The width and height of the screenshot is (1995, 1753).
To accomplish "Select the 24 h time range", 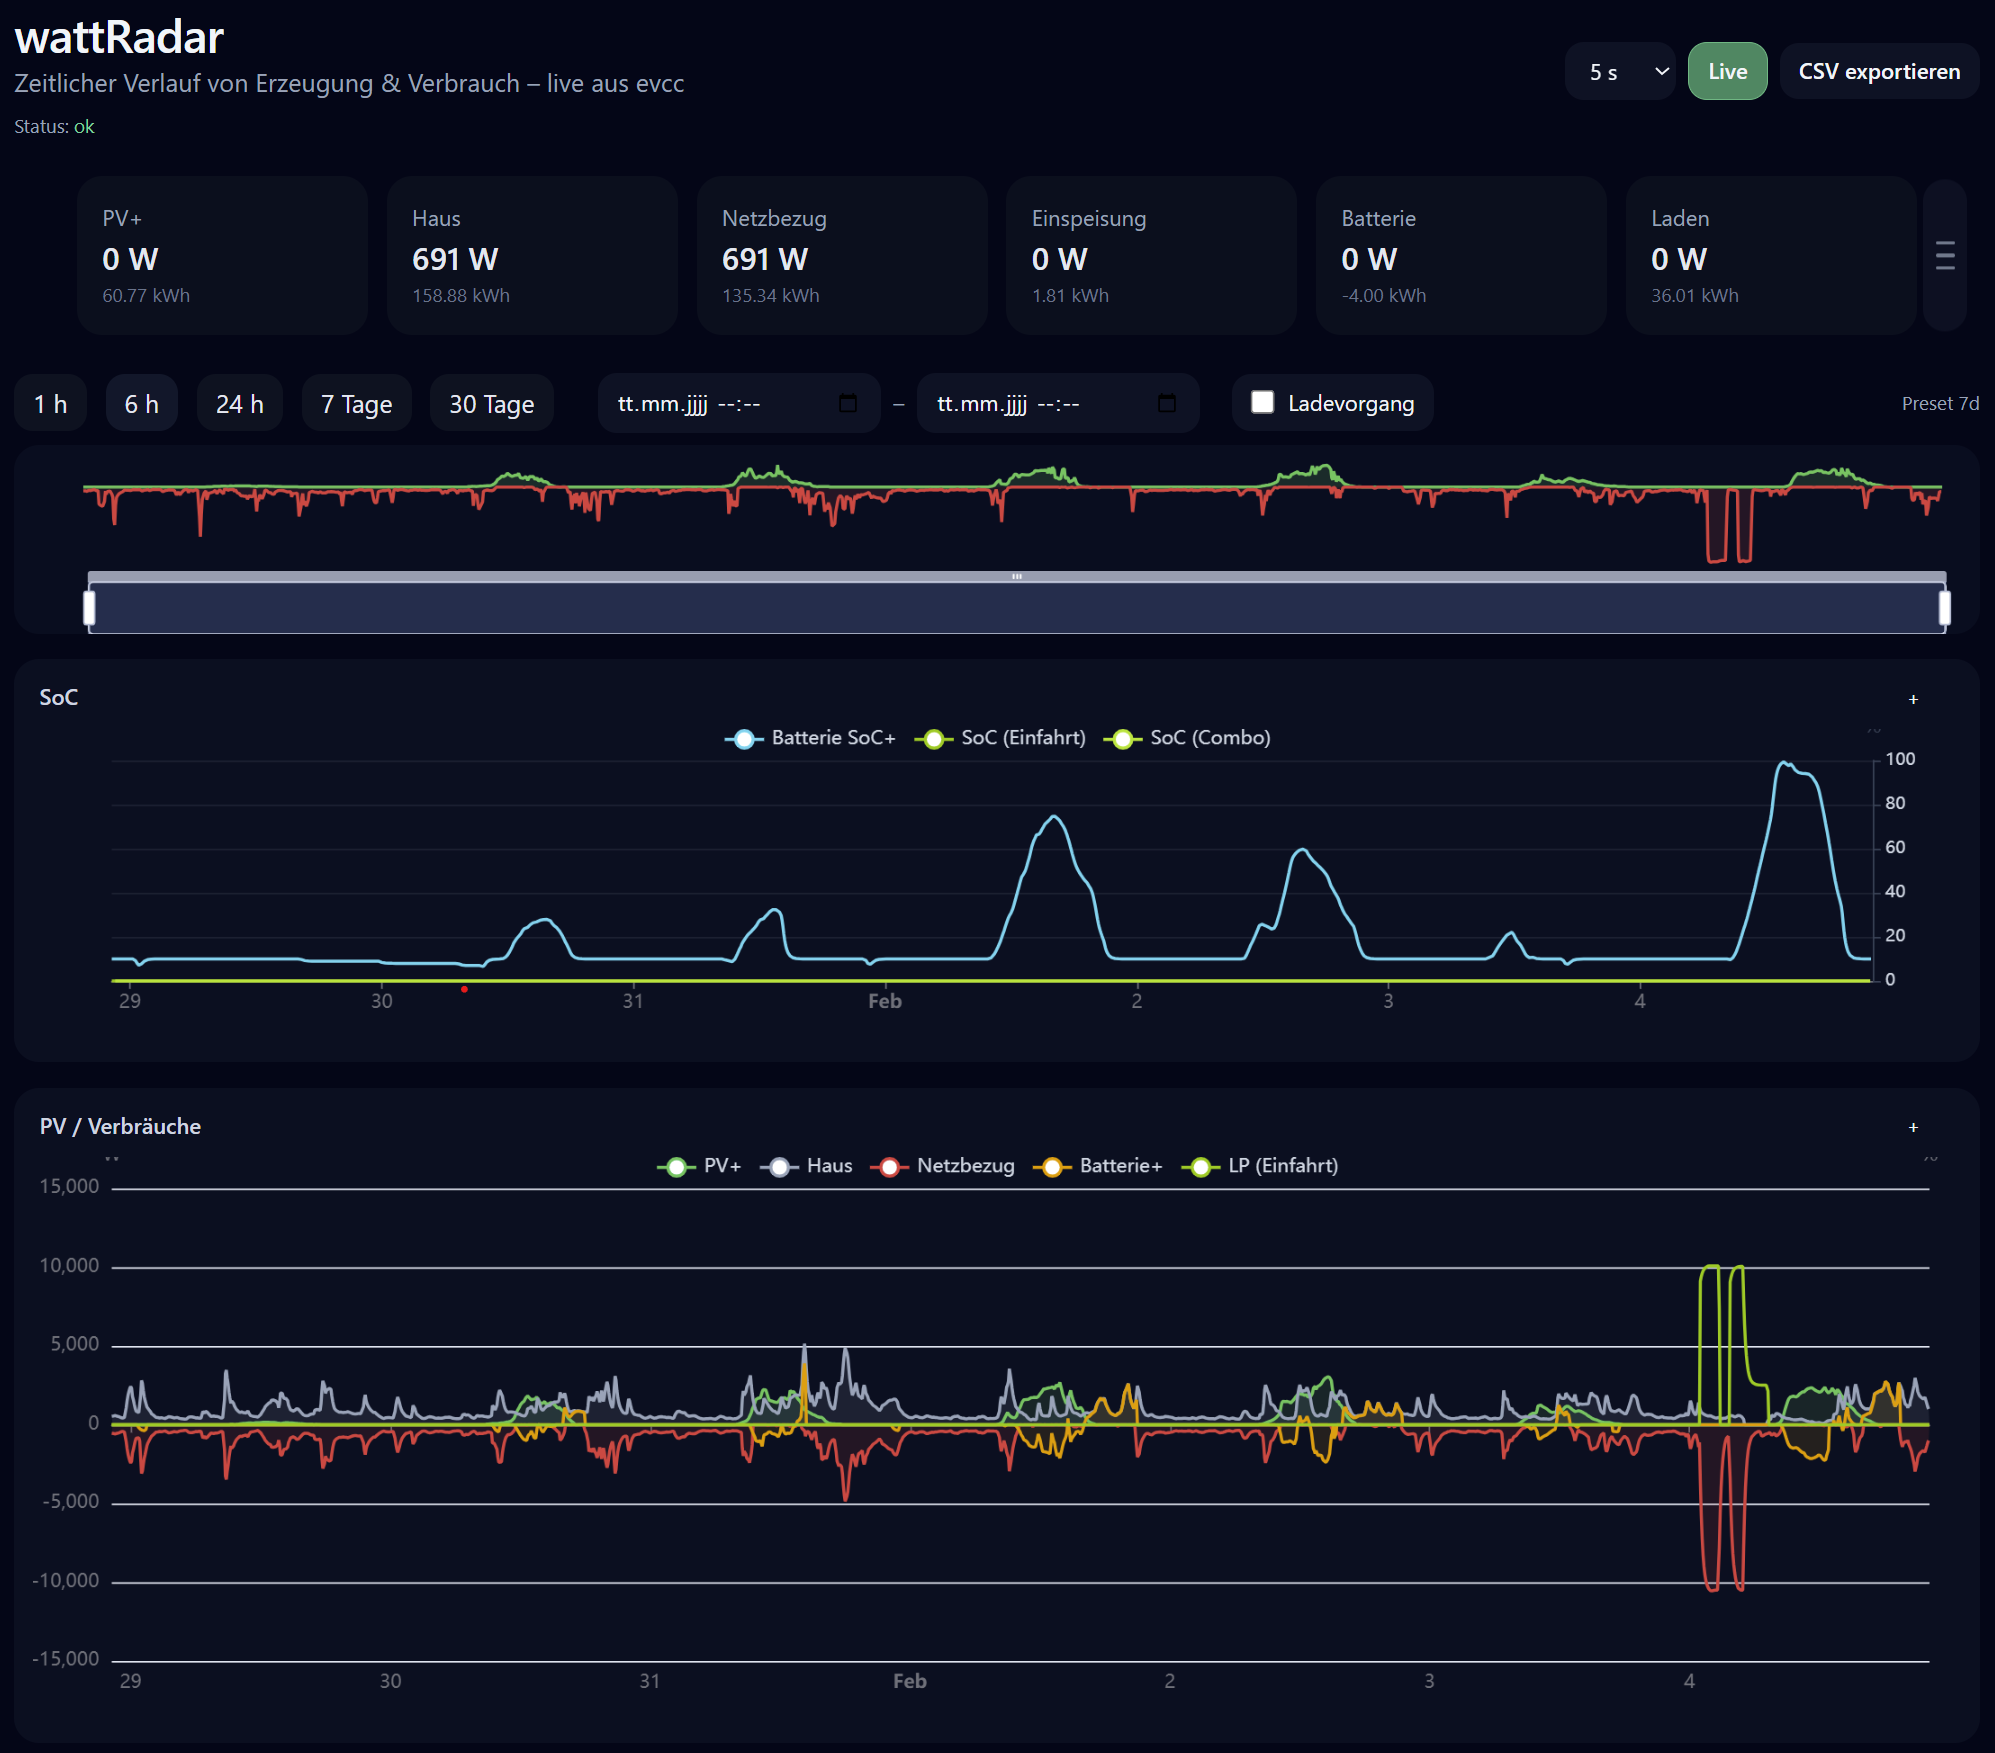I will [239, 404].
